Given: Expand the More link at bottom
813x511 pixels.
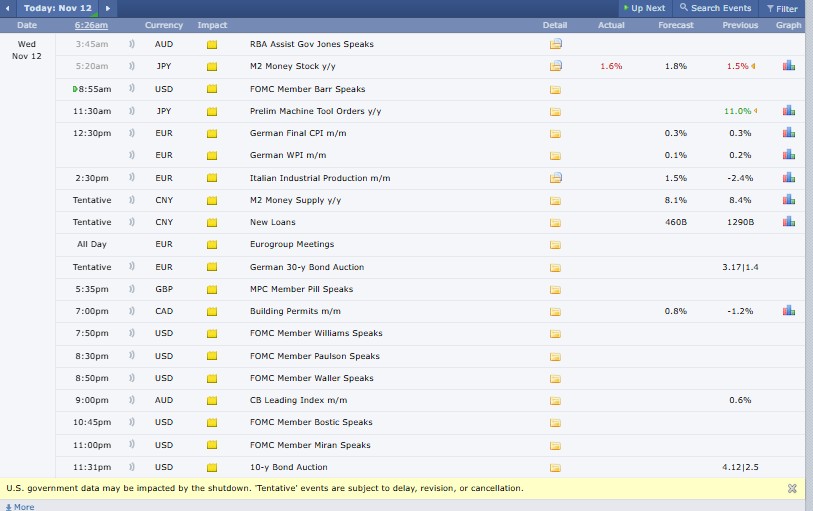Looking at the screenshot, I should pos(20,507).
